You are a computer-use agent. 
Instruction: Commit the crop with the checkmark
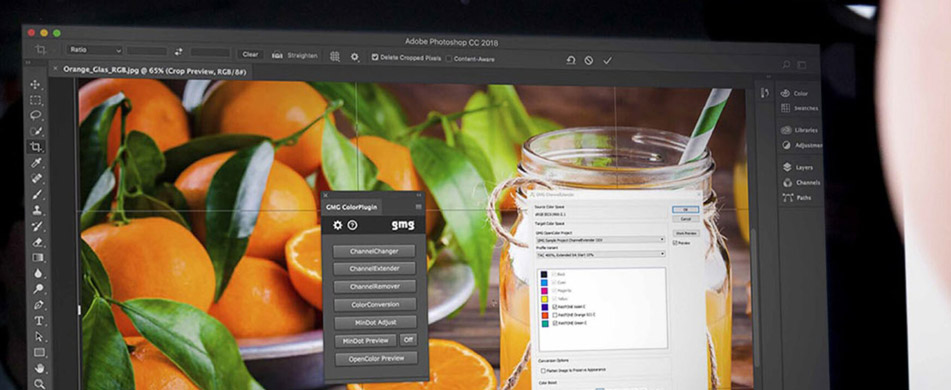tap(608, 61)
